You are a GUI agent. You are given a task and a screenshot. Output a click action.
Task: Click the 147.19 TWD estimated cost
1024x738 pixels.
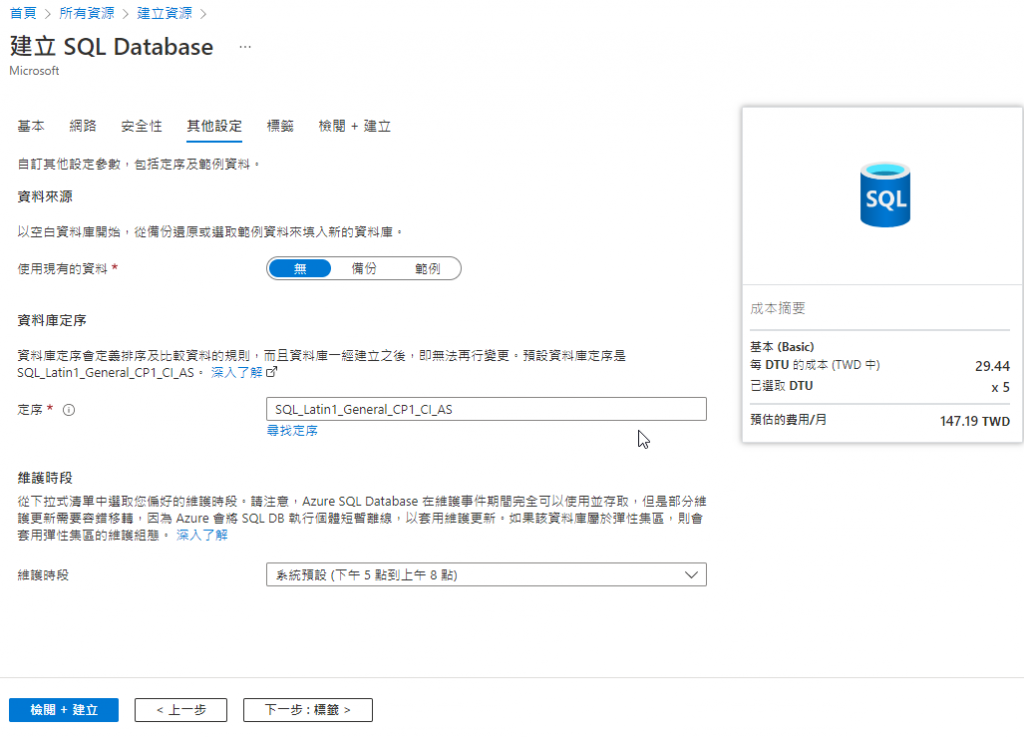tap(974, 421)
